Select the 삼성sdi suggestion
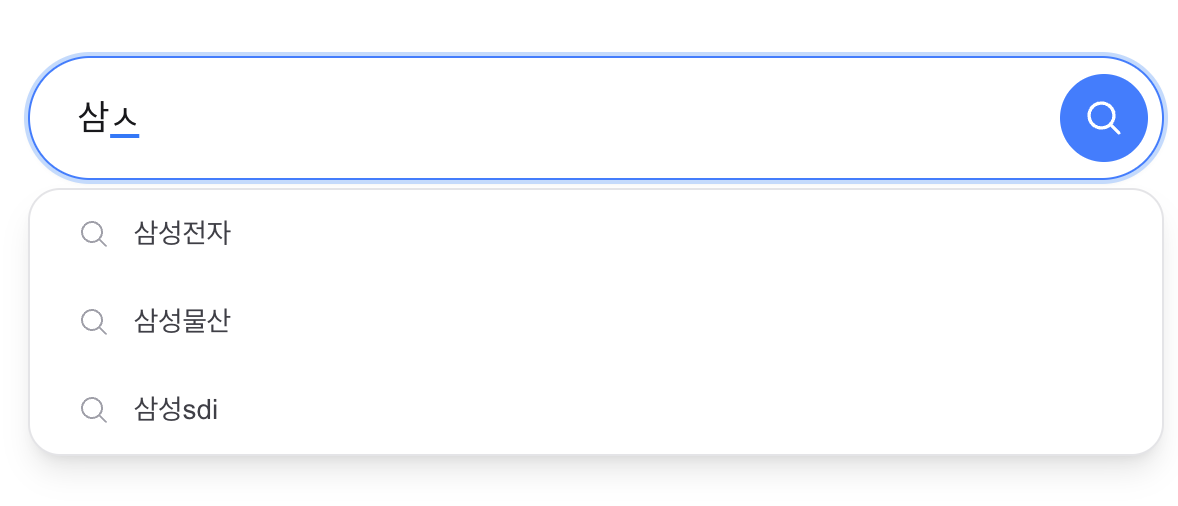The image size is (1178, 506). pos(176,410)
